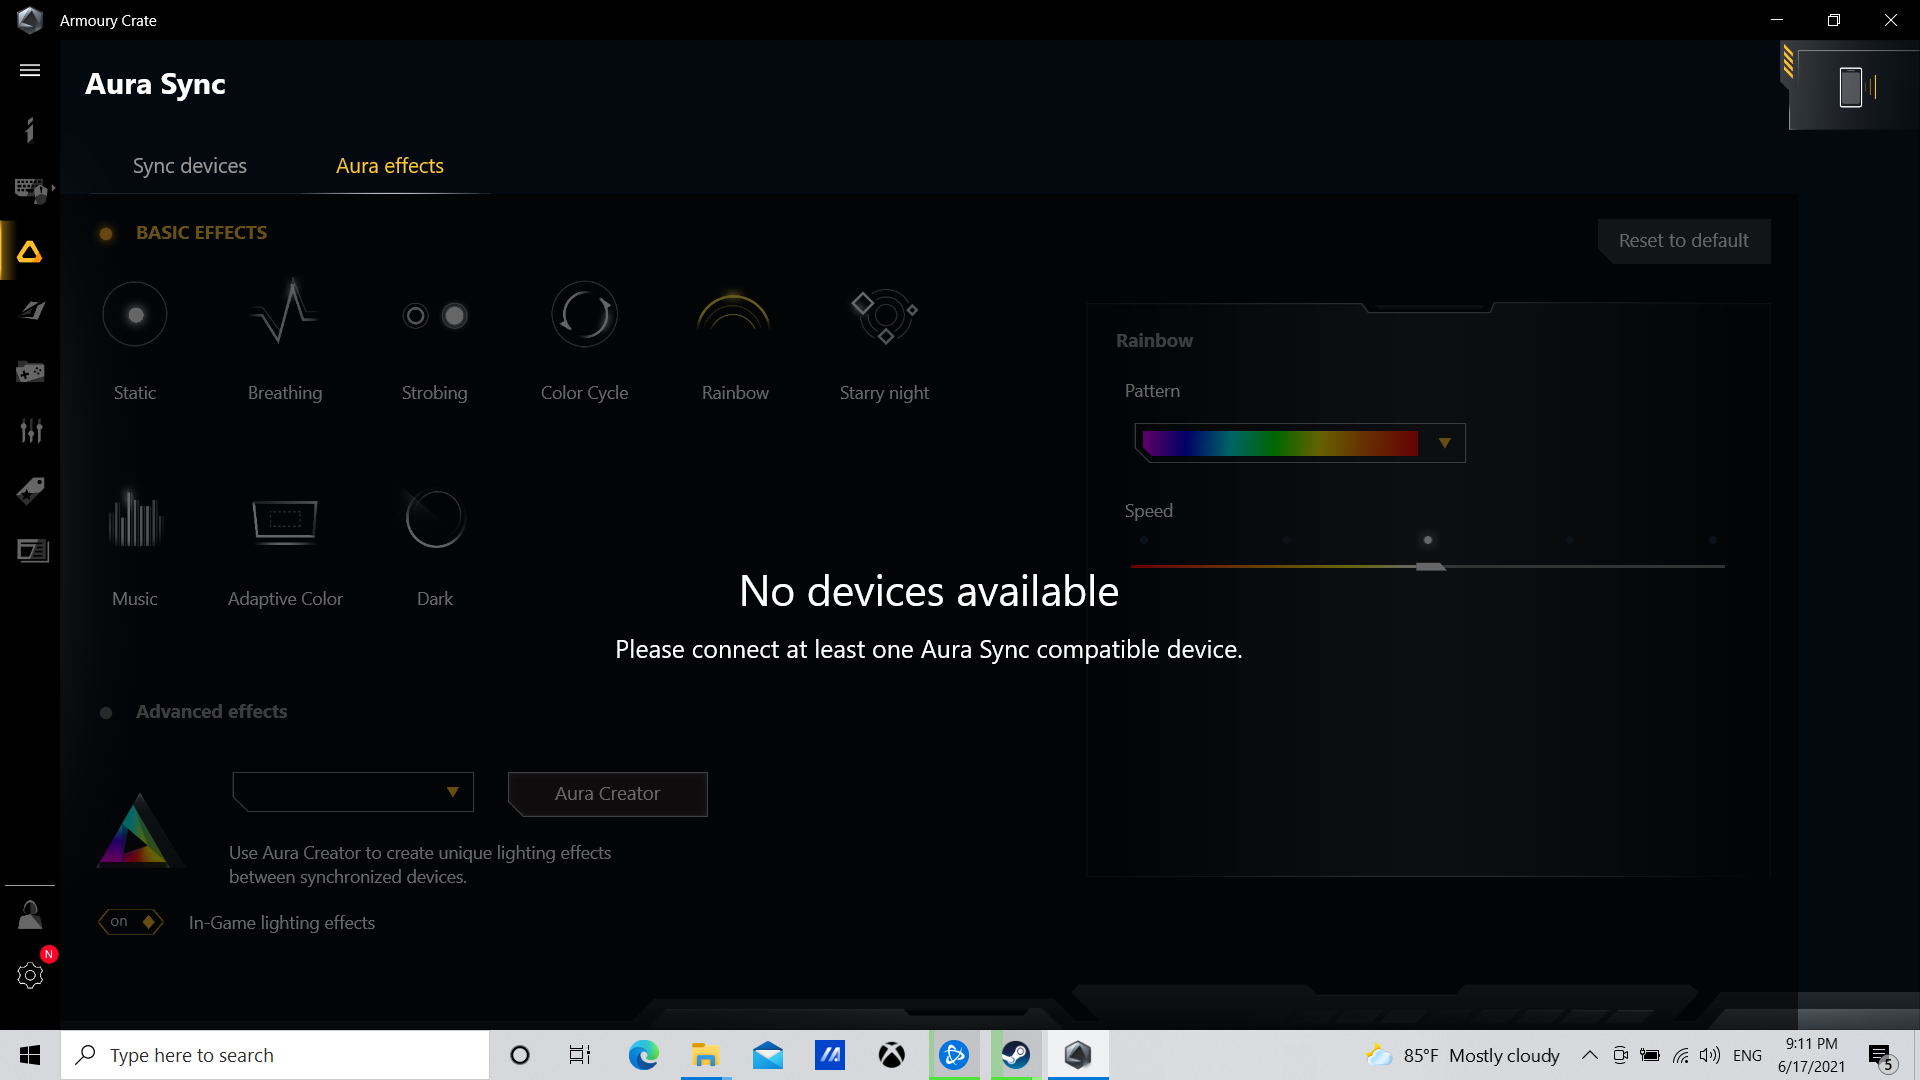Open Scenario Profiles sliders icon
The height and width of the screenshot is (1080, 1920).
pyautogui.click(x=31, y=431)
